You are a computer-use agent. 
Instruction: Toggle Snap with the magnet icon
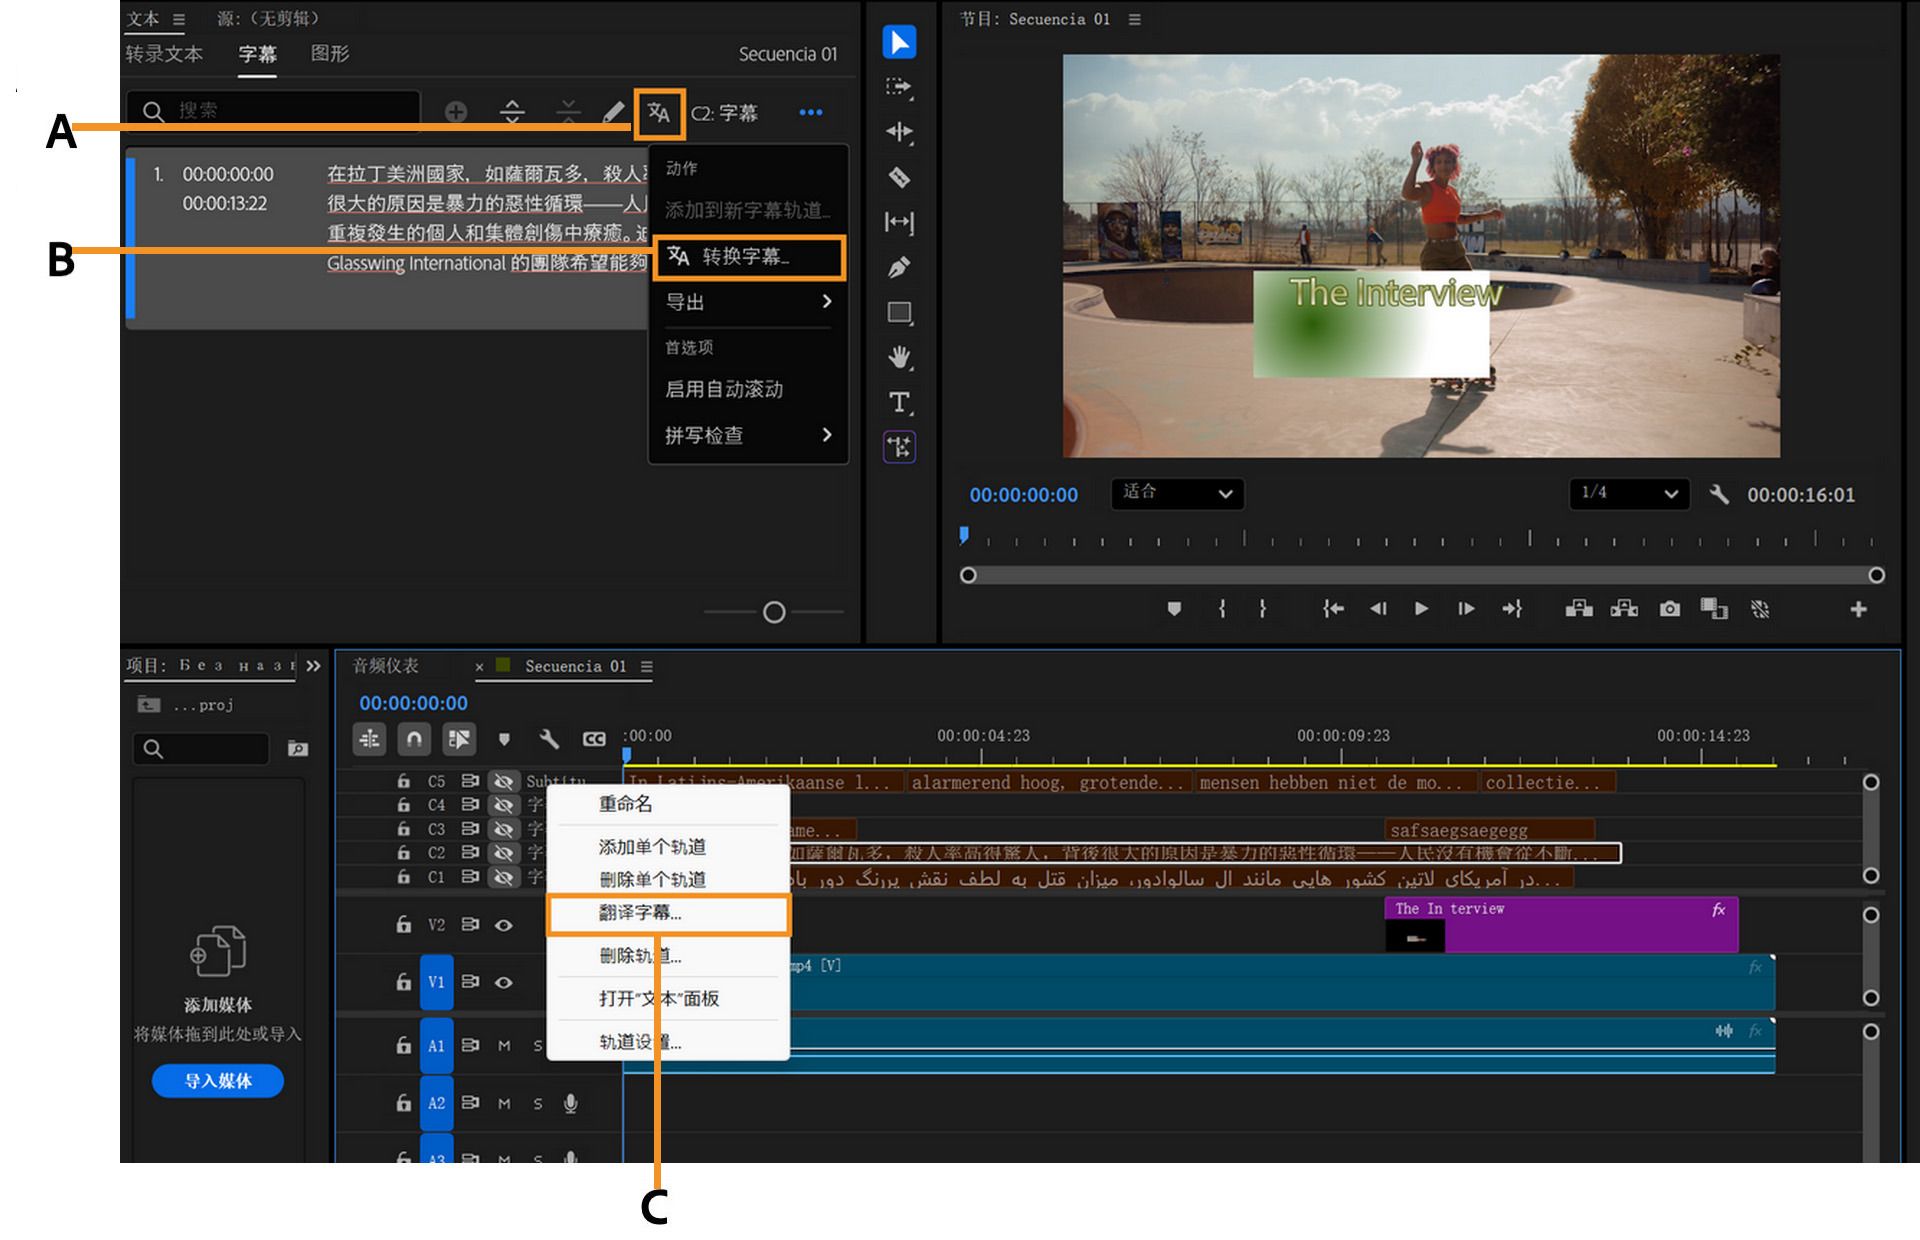413,739
